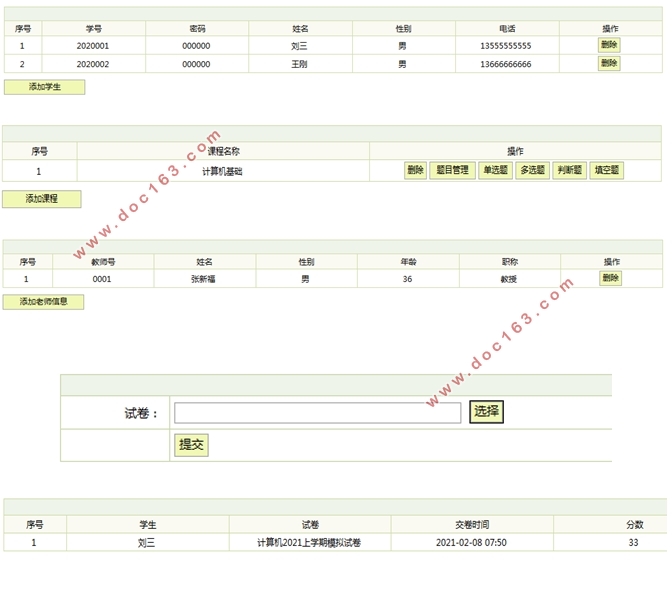
Task: Open 单选题 for the course
Action: coord(495,171)
